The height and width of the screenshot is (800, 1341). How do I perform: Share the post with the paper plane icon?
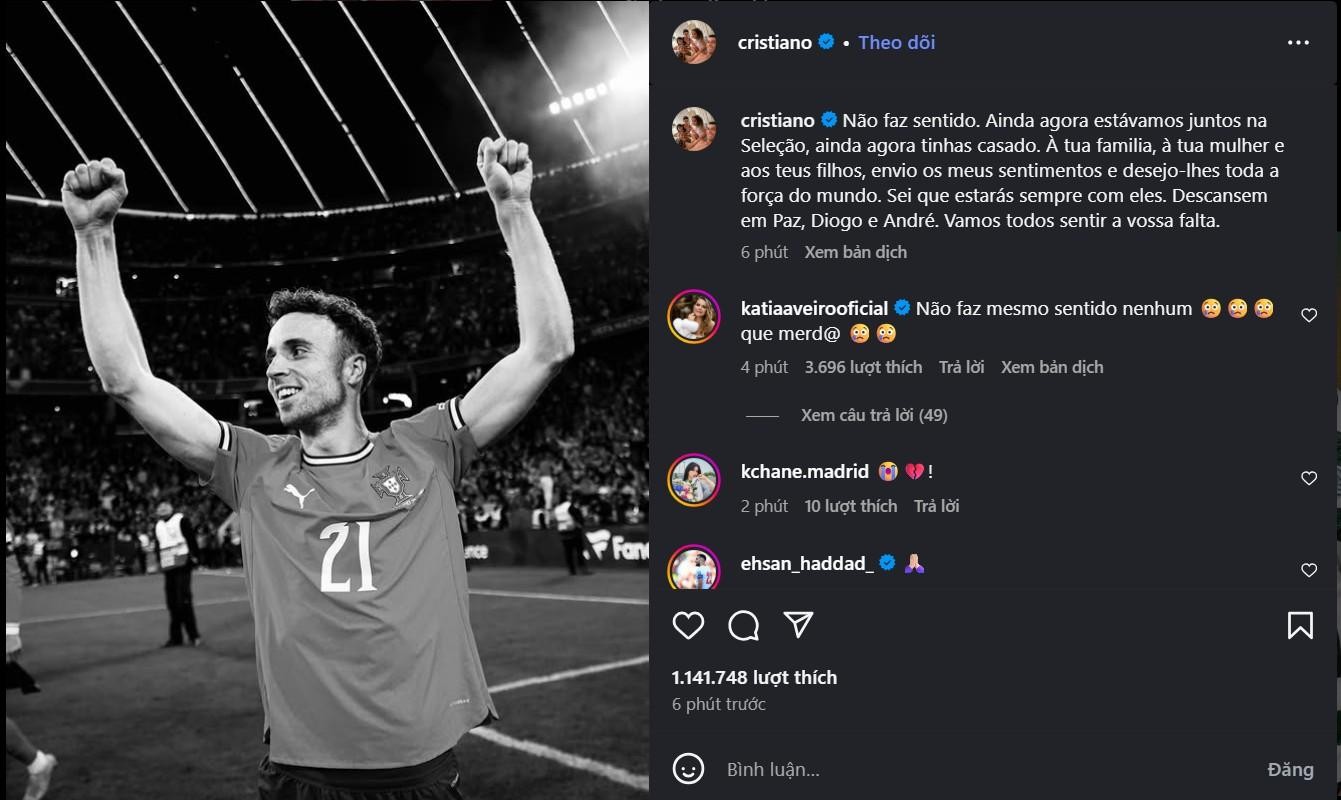798,625
